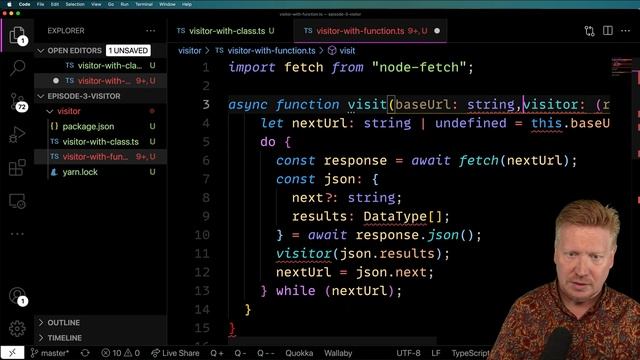Viewport: 640px width, 360px height.
Task: Click the Q-- status bar button
Action: tap(266, 353)
